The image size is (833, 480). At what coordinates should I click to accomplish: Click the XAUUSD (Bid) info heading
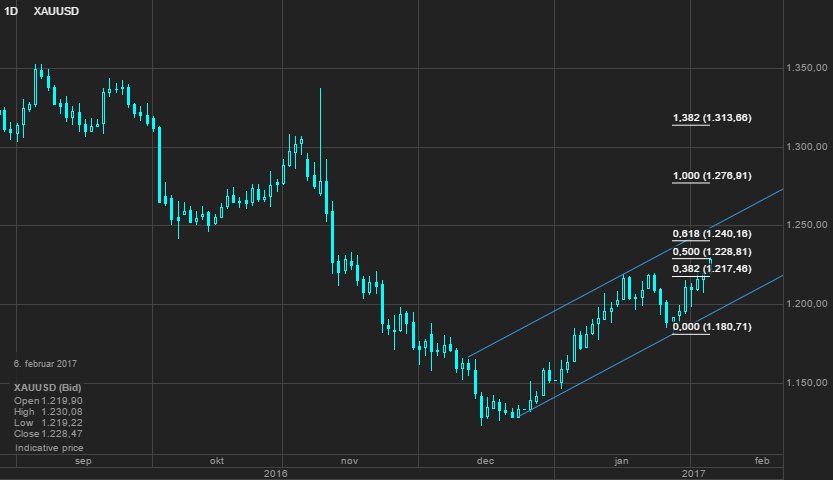48,388
